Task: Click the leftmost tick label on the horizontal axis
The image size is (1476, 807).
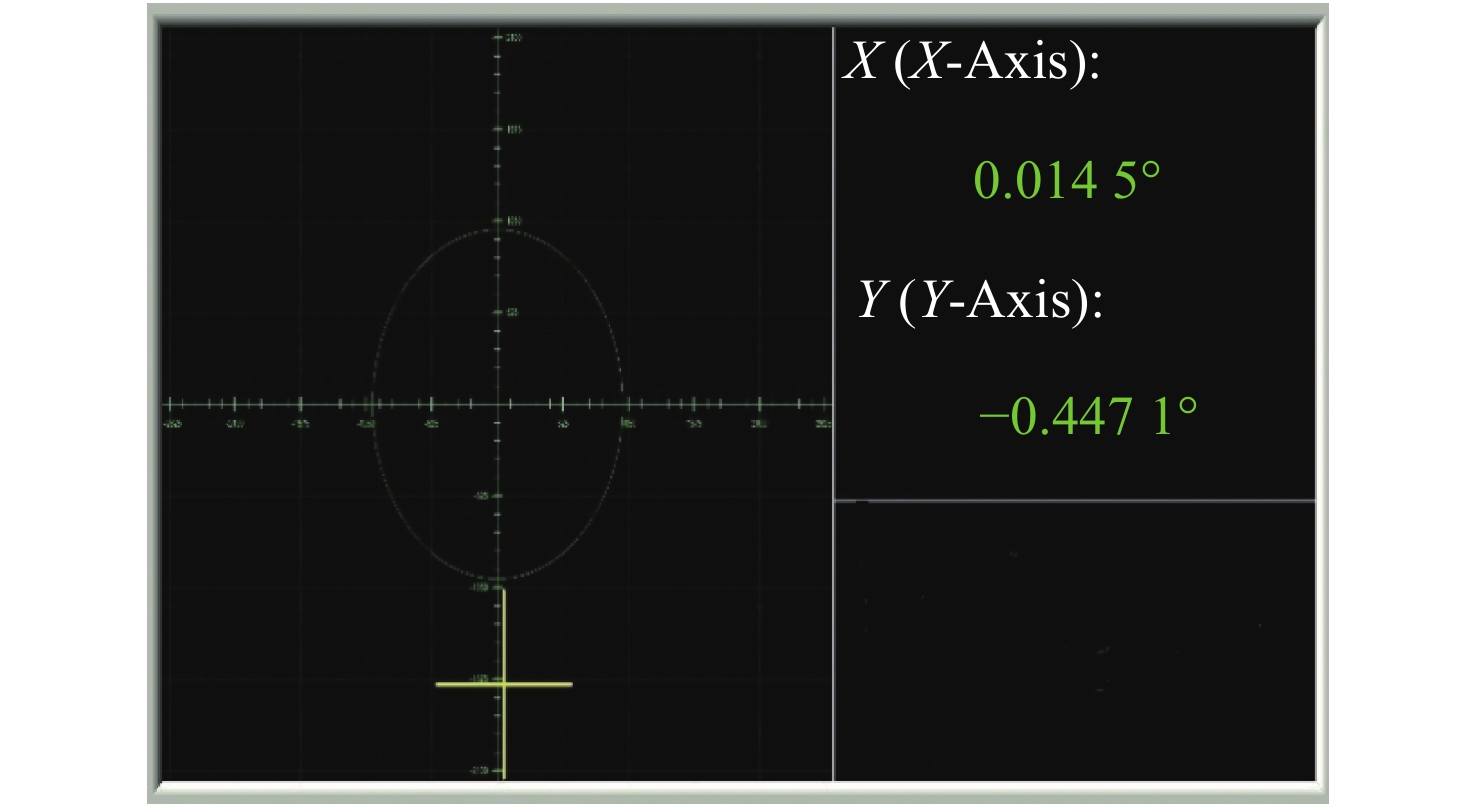Action: 173,423
